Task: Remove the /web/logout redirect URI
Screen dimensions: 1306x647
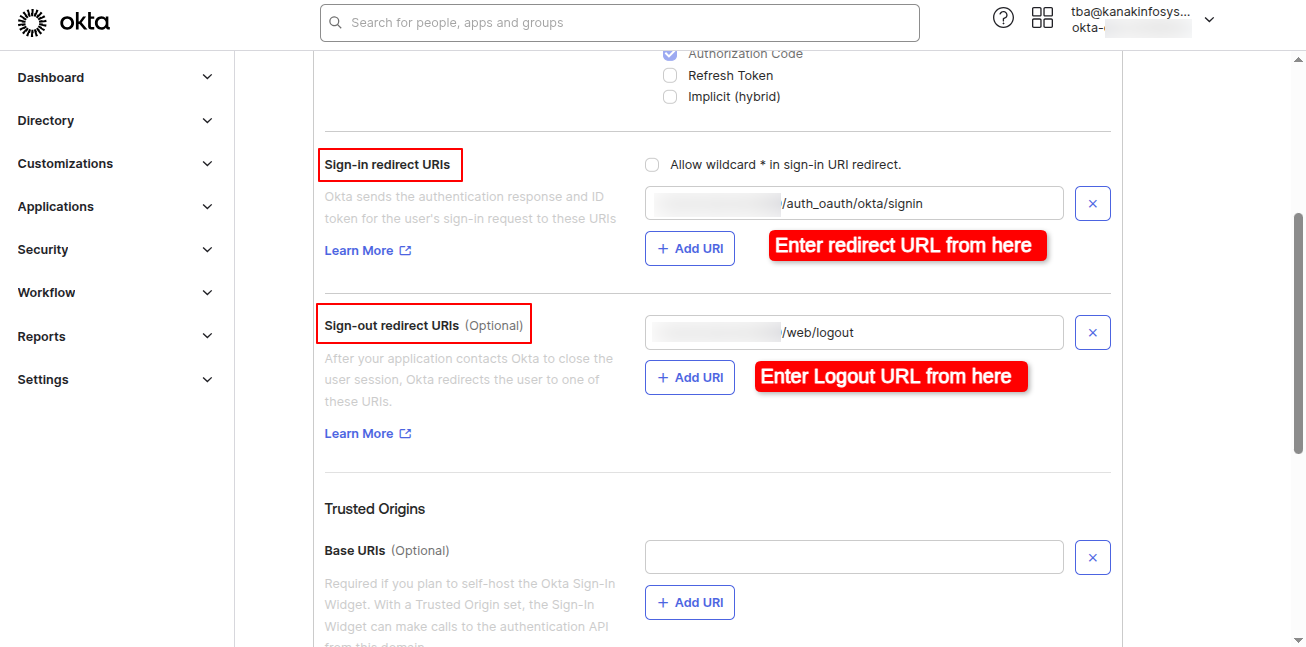Action: click(1093, 333)
